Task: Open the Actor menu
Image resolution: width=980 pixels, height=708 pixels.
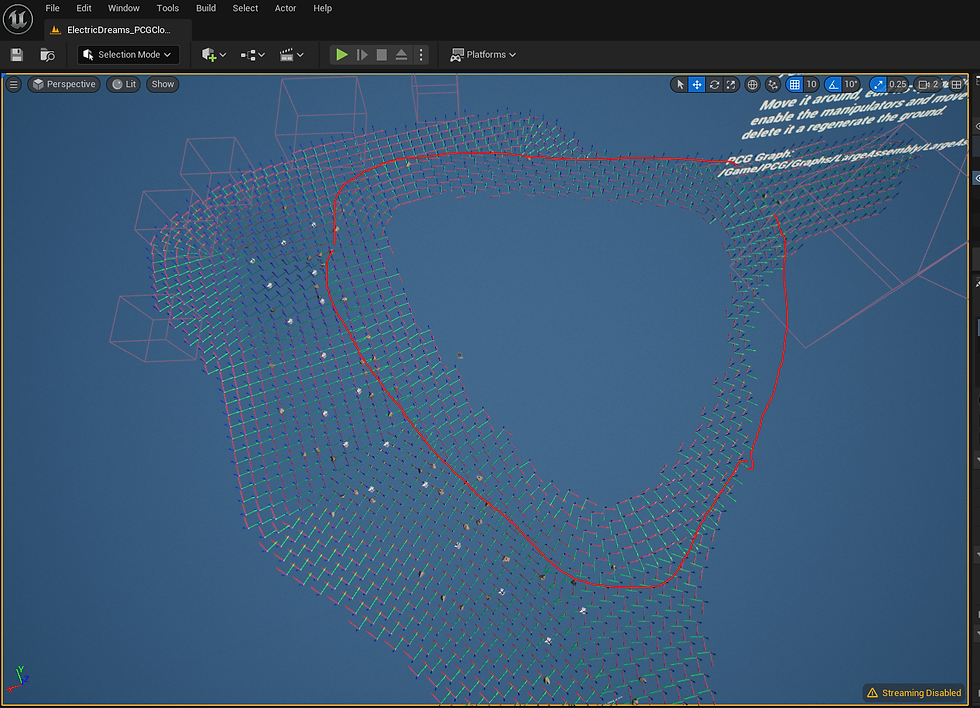Action: [285, 8]
